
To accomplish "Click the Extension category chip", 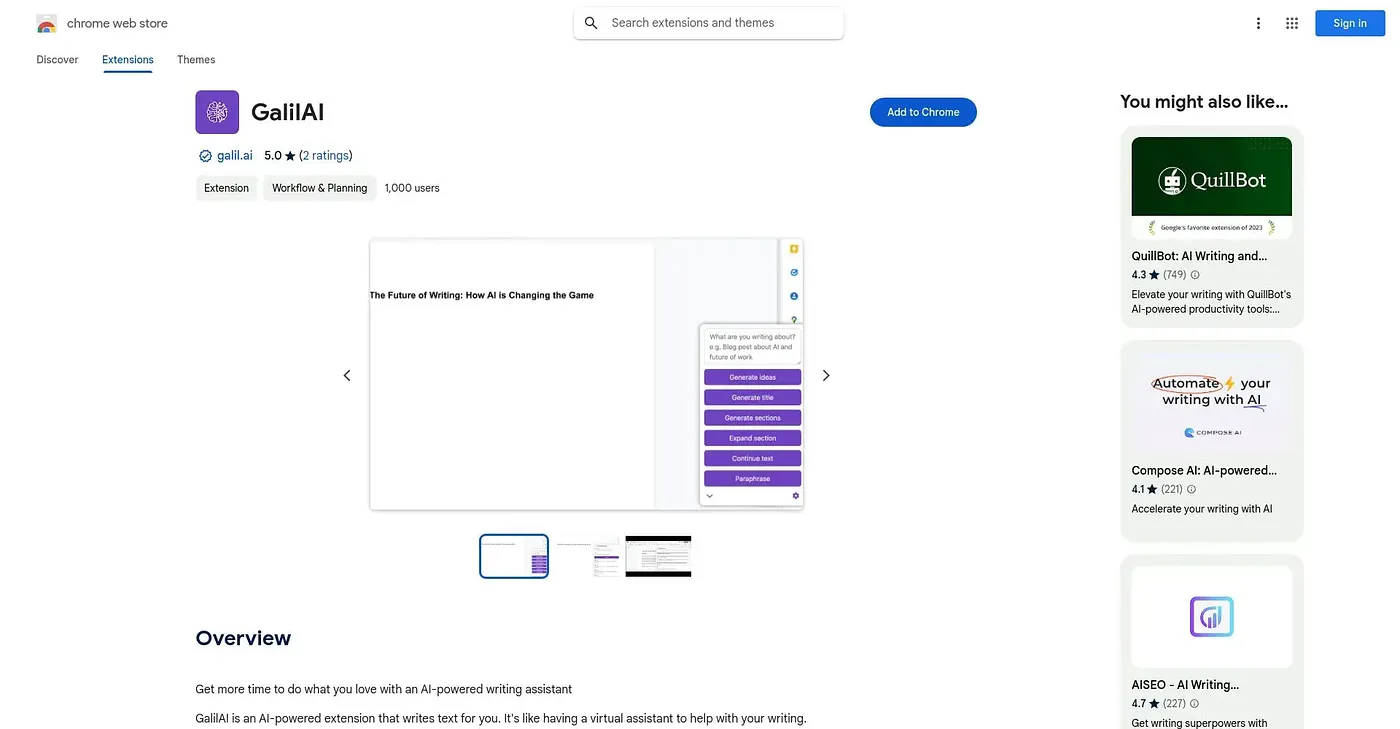I will click(226, 188).
